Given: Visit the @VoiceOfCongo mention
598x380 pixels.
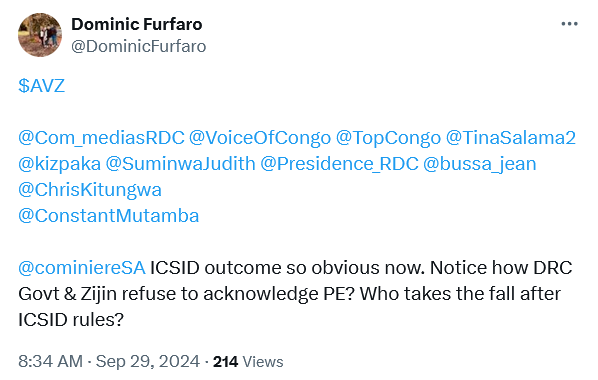Looking at the screenshot, I should [260, 138].
